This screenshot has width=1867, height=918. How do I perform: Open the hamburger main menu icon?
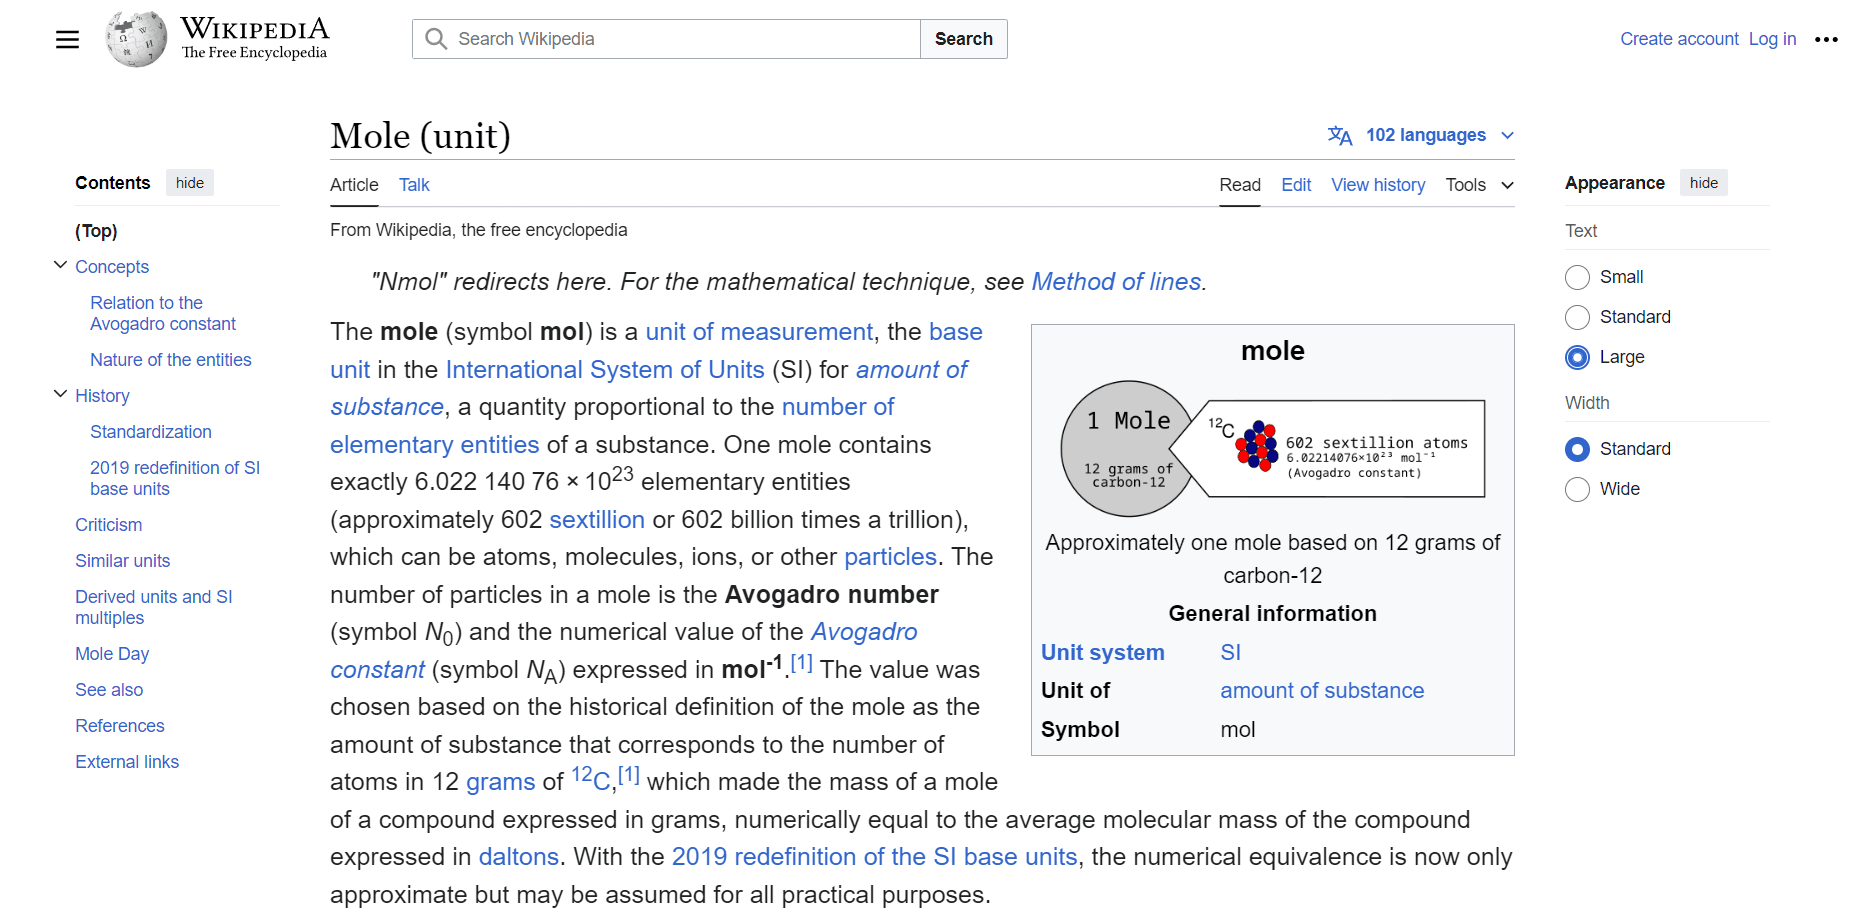point(67,40)
